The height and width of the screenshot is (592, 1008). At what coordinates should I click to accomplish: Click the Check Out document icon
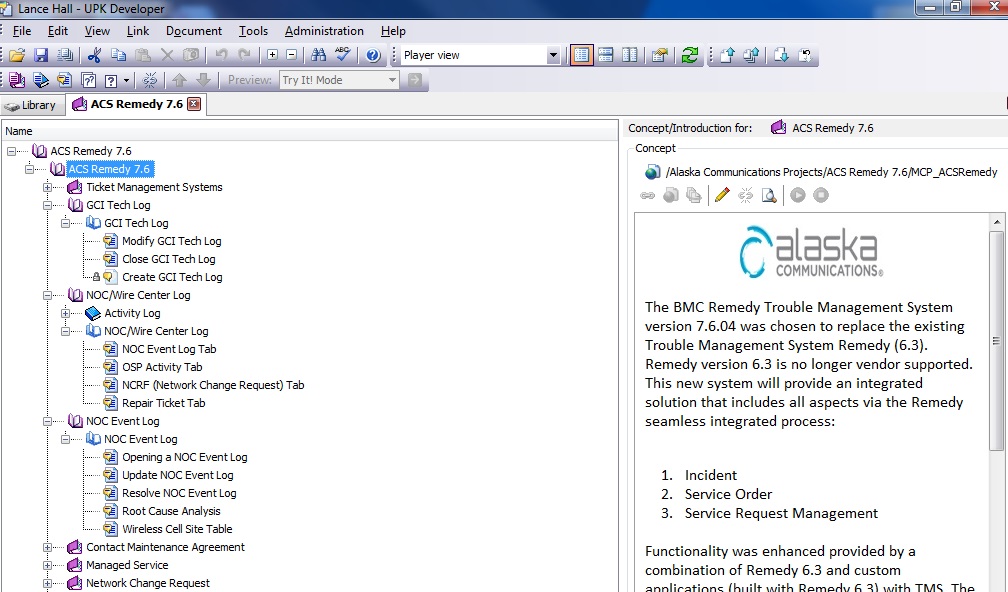coord(781,55)
